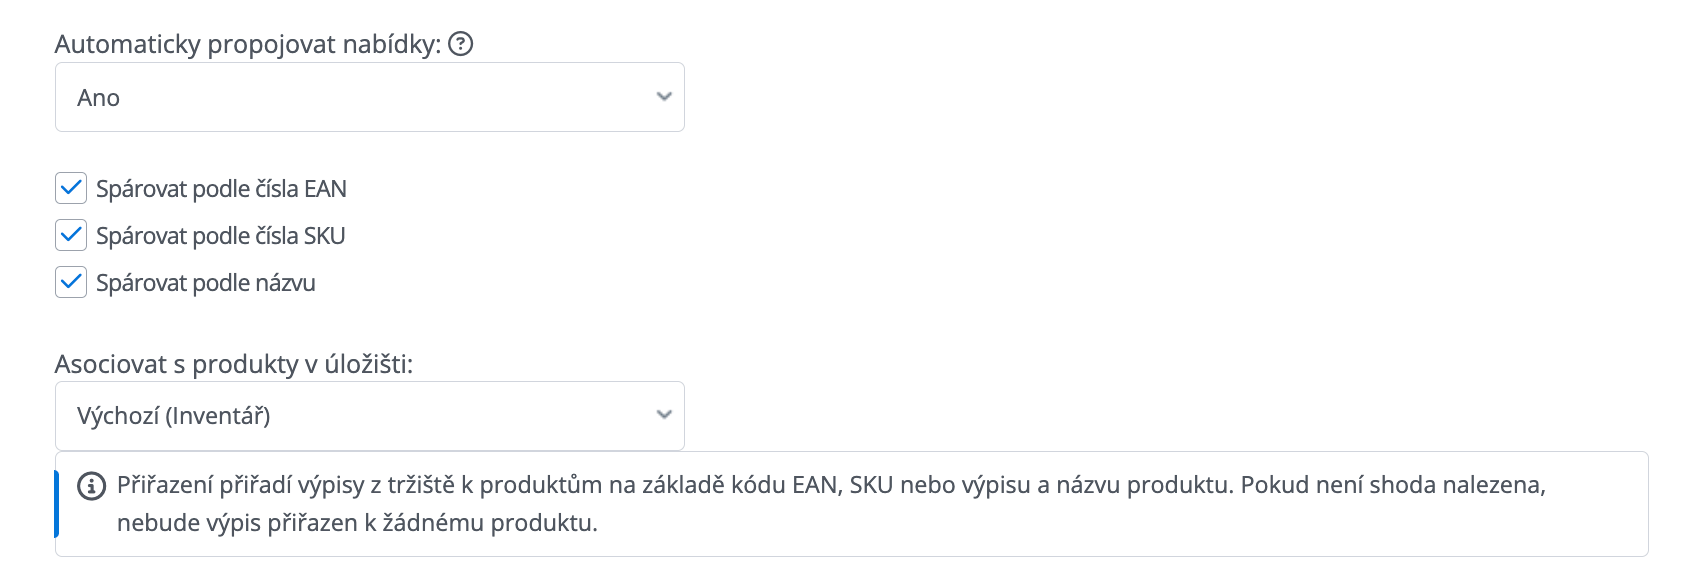The width and height of the screenshot is (1690, 582).
Task: Click the blue accent bar of info box
Action: point(57,504)
